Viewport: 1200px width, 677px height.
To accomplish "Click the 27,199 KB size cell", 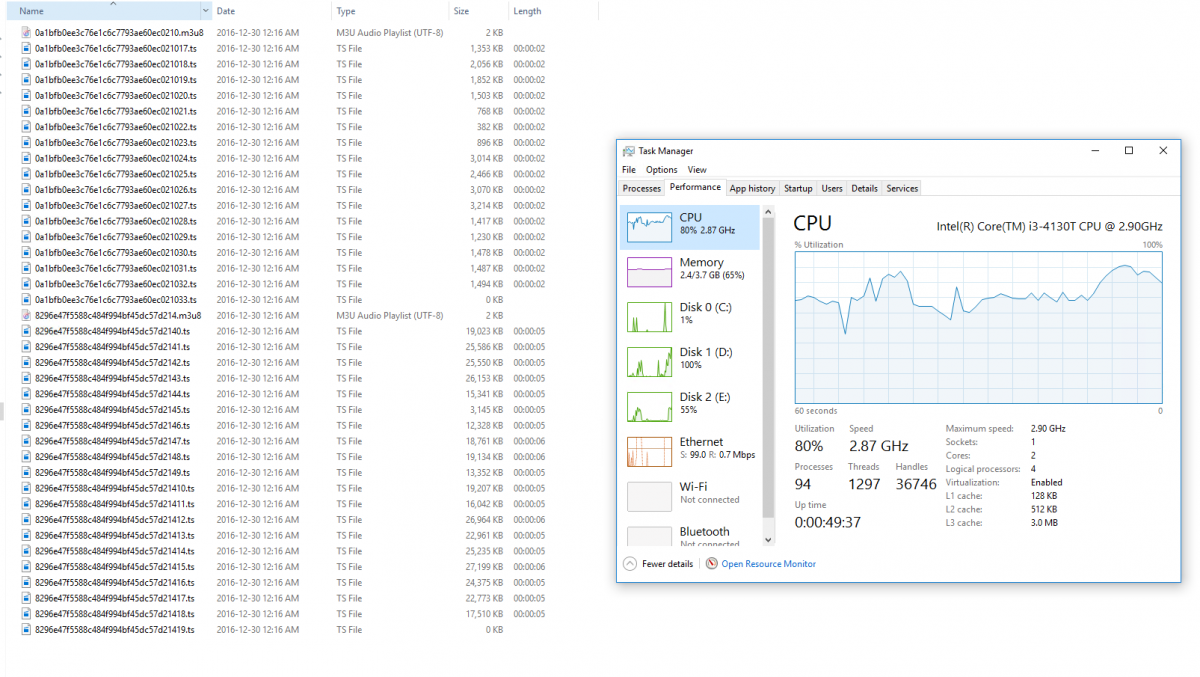I will (484, 567).
